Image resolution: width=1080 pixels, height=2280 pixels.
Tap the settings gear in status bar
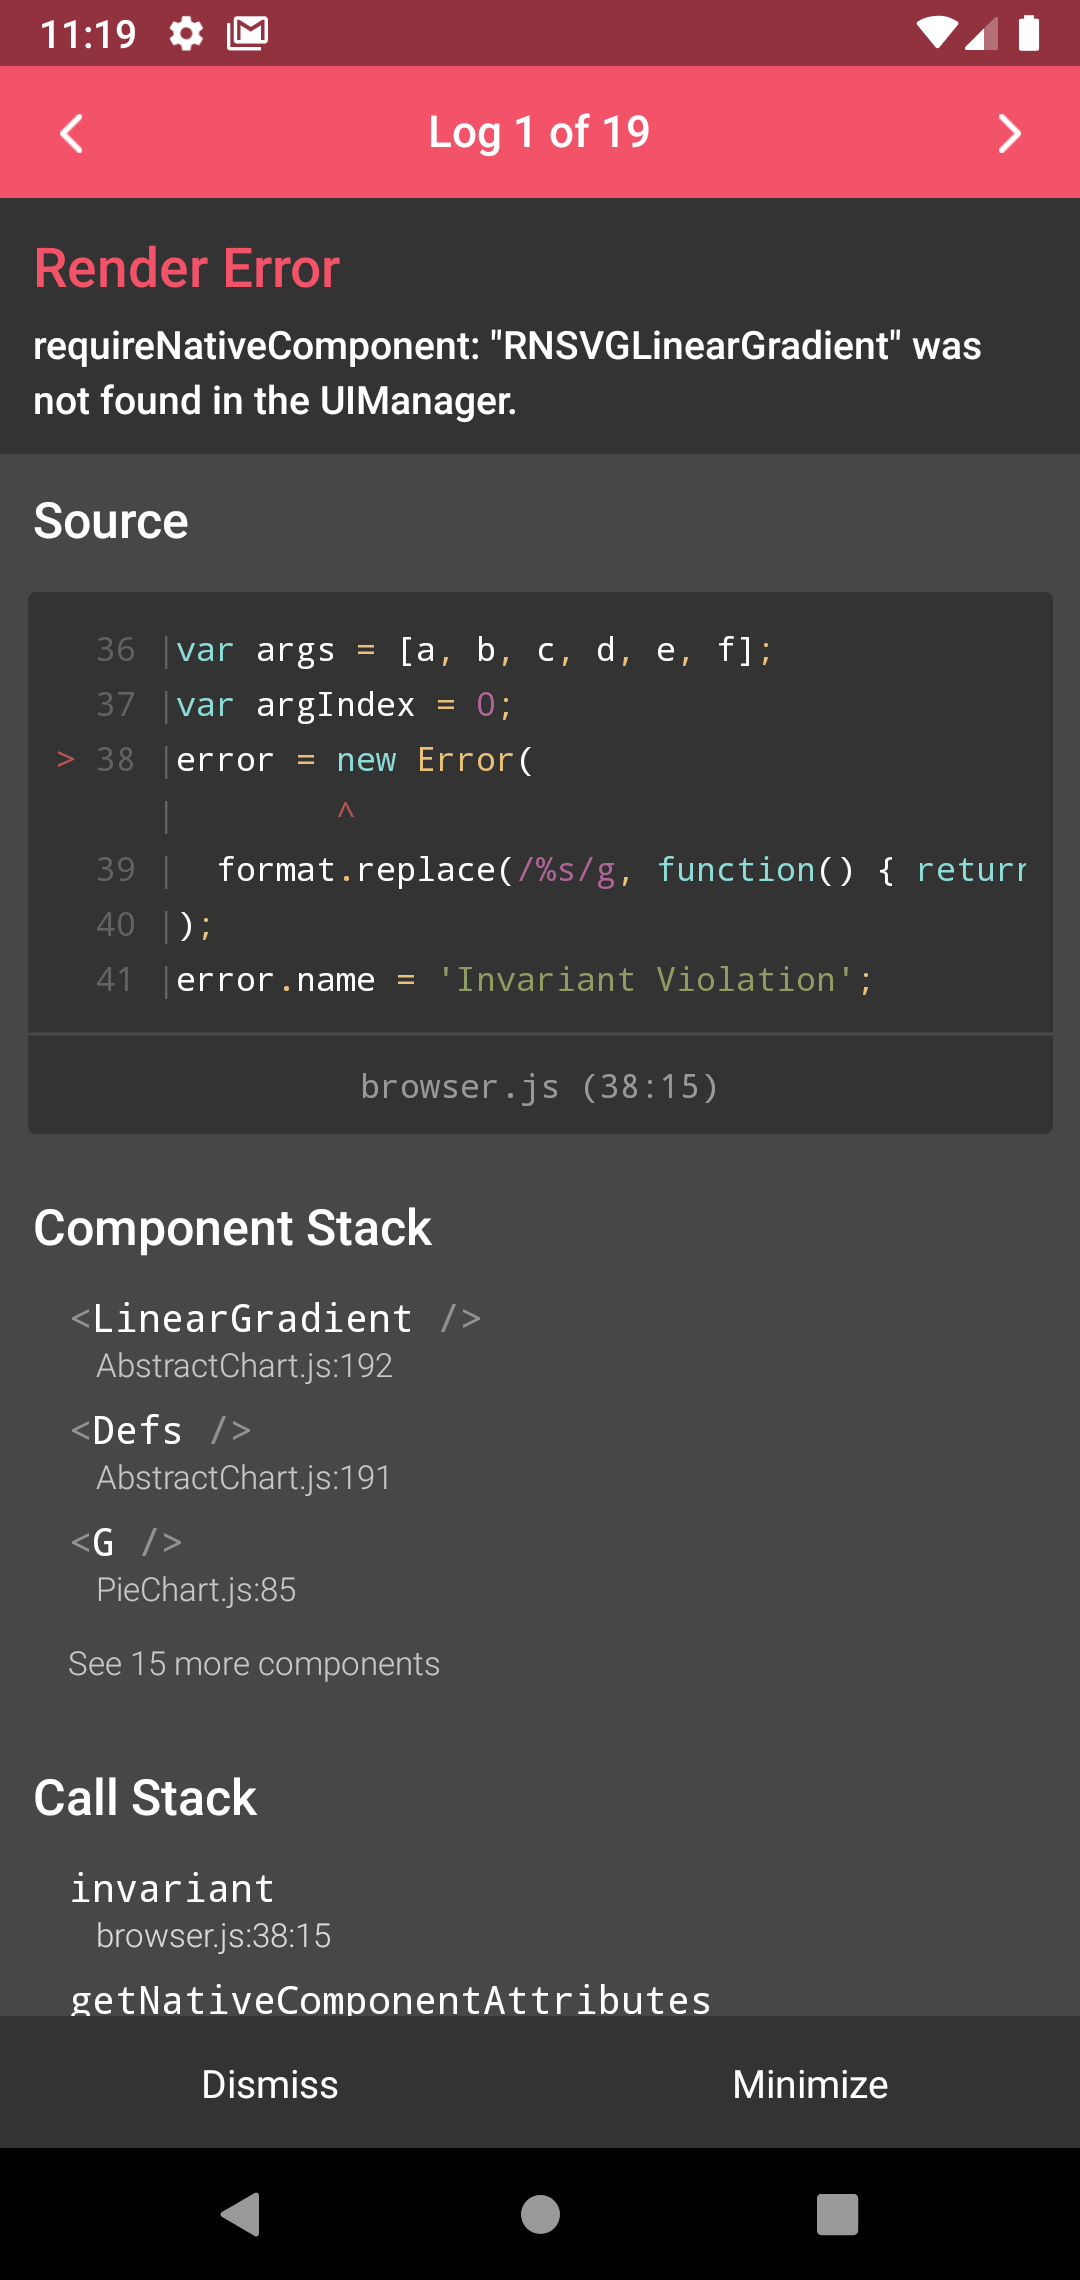(x=186, y=34)
